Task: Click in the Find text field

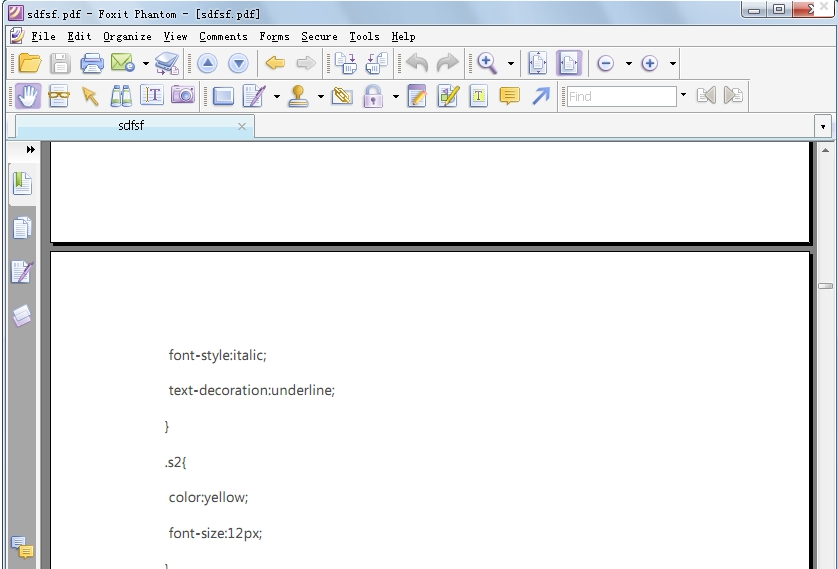Action: click(x=622, y=96)
